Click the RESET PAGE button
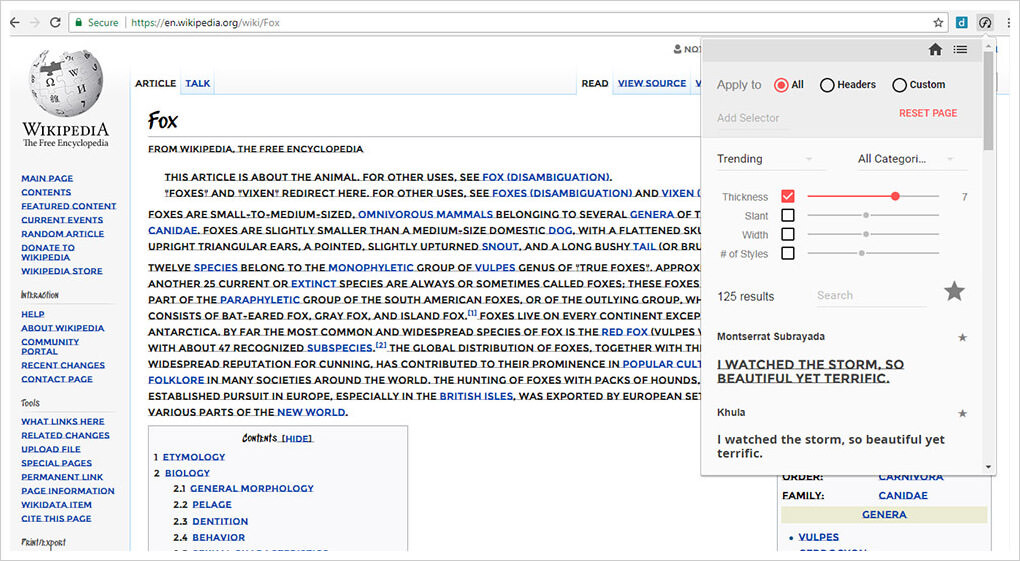Viewport: 1020px width, 561px height. (928, 113)
